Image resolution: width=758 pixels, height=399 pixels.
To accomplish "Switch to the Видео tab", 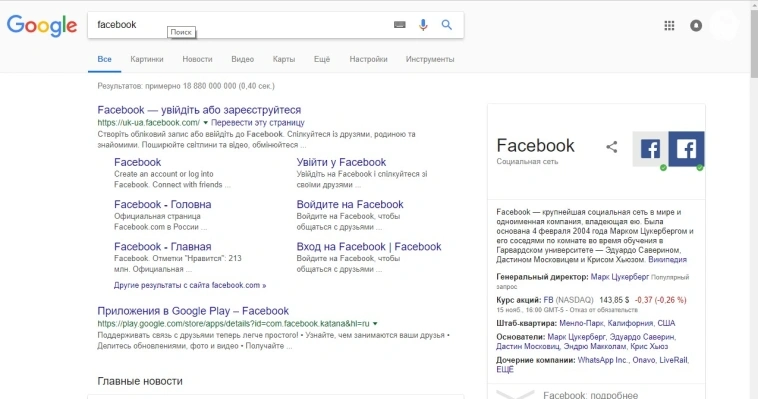I will [242, 59].
